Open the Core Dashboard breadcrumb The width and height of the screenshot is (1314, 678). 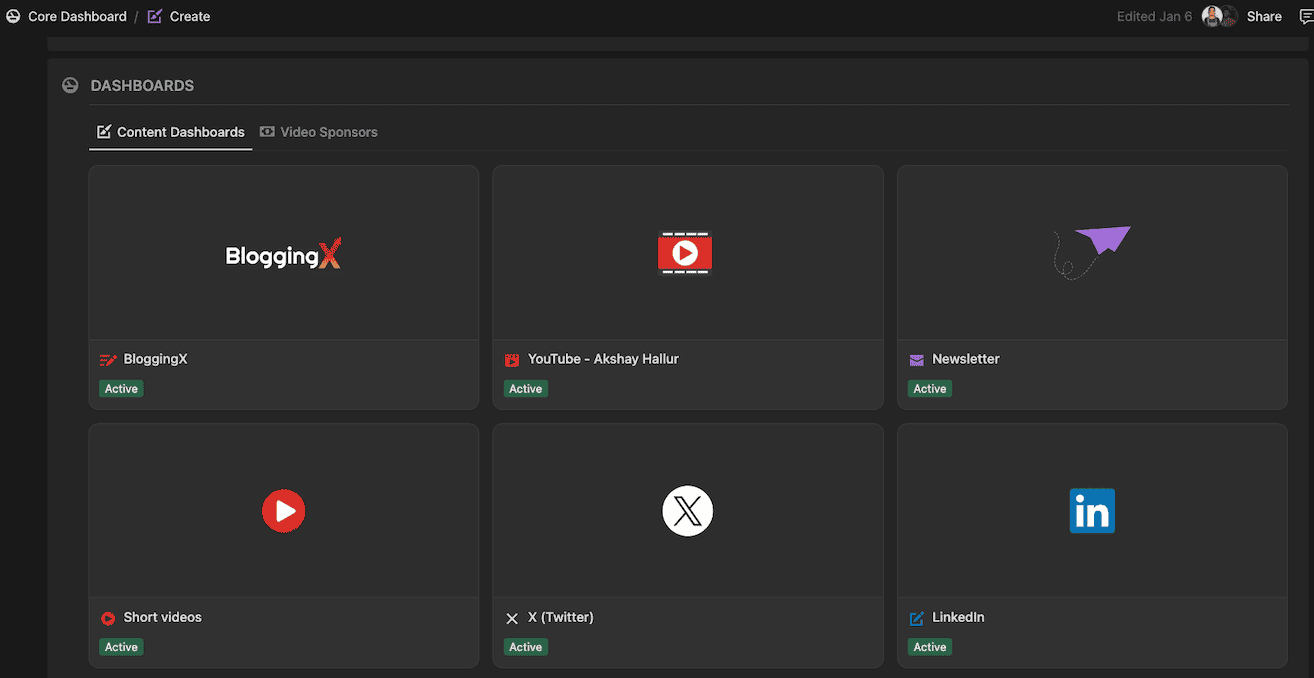[77, 16]
